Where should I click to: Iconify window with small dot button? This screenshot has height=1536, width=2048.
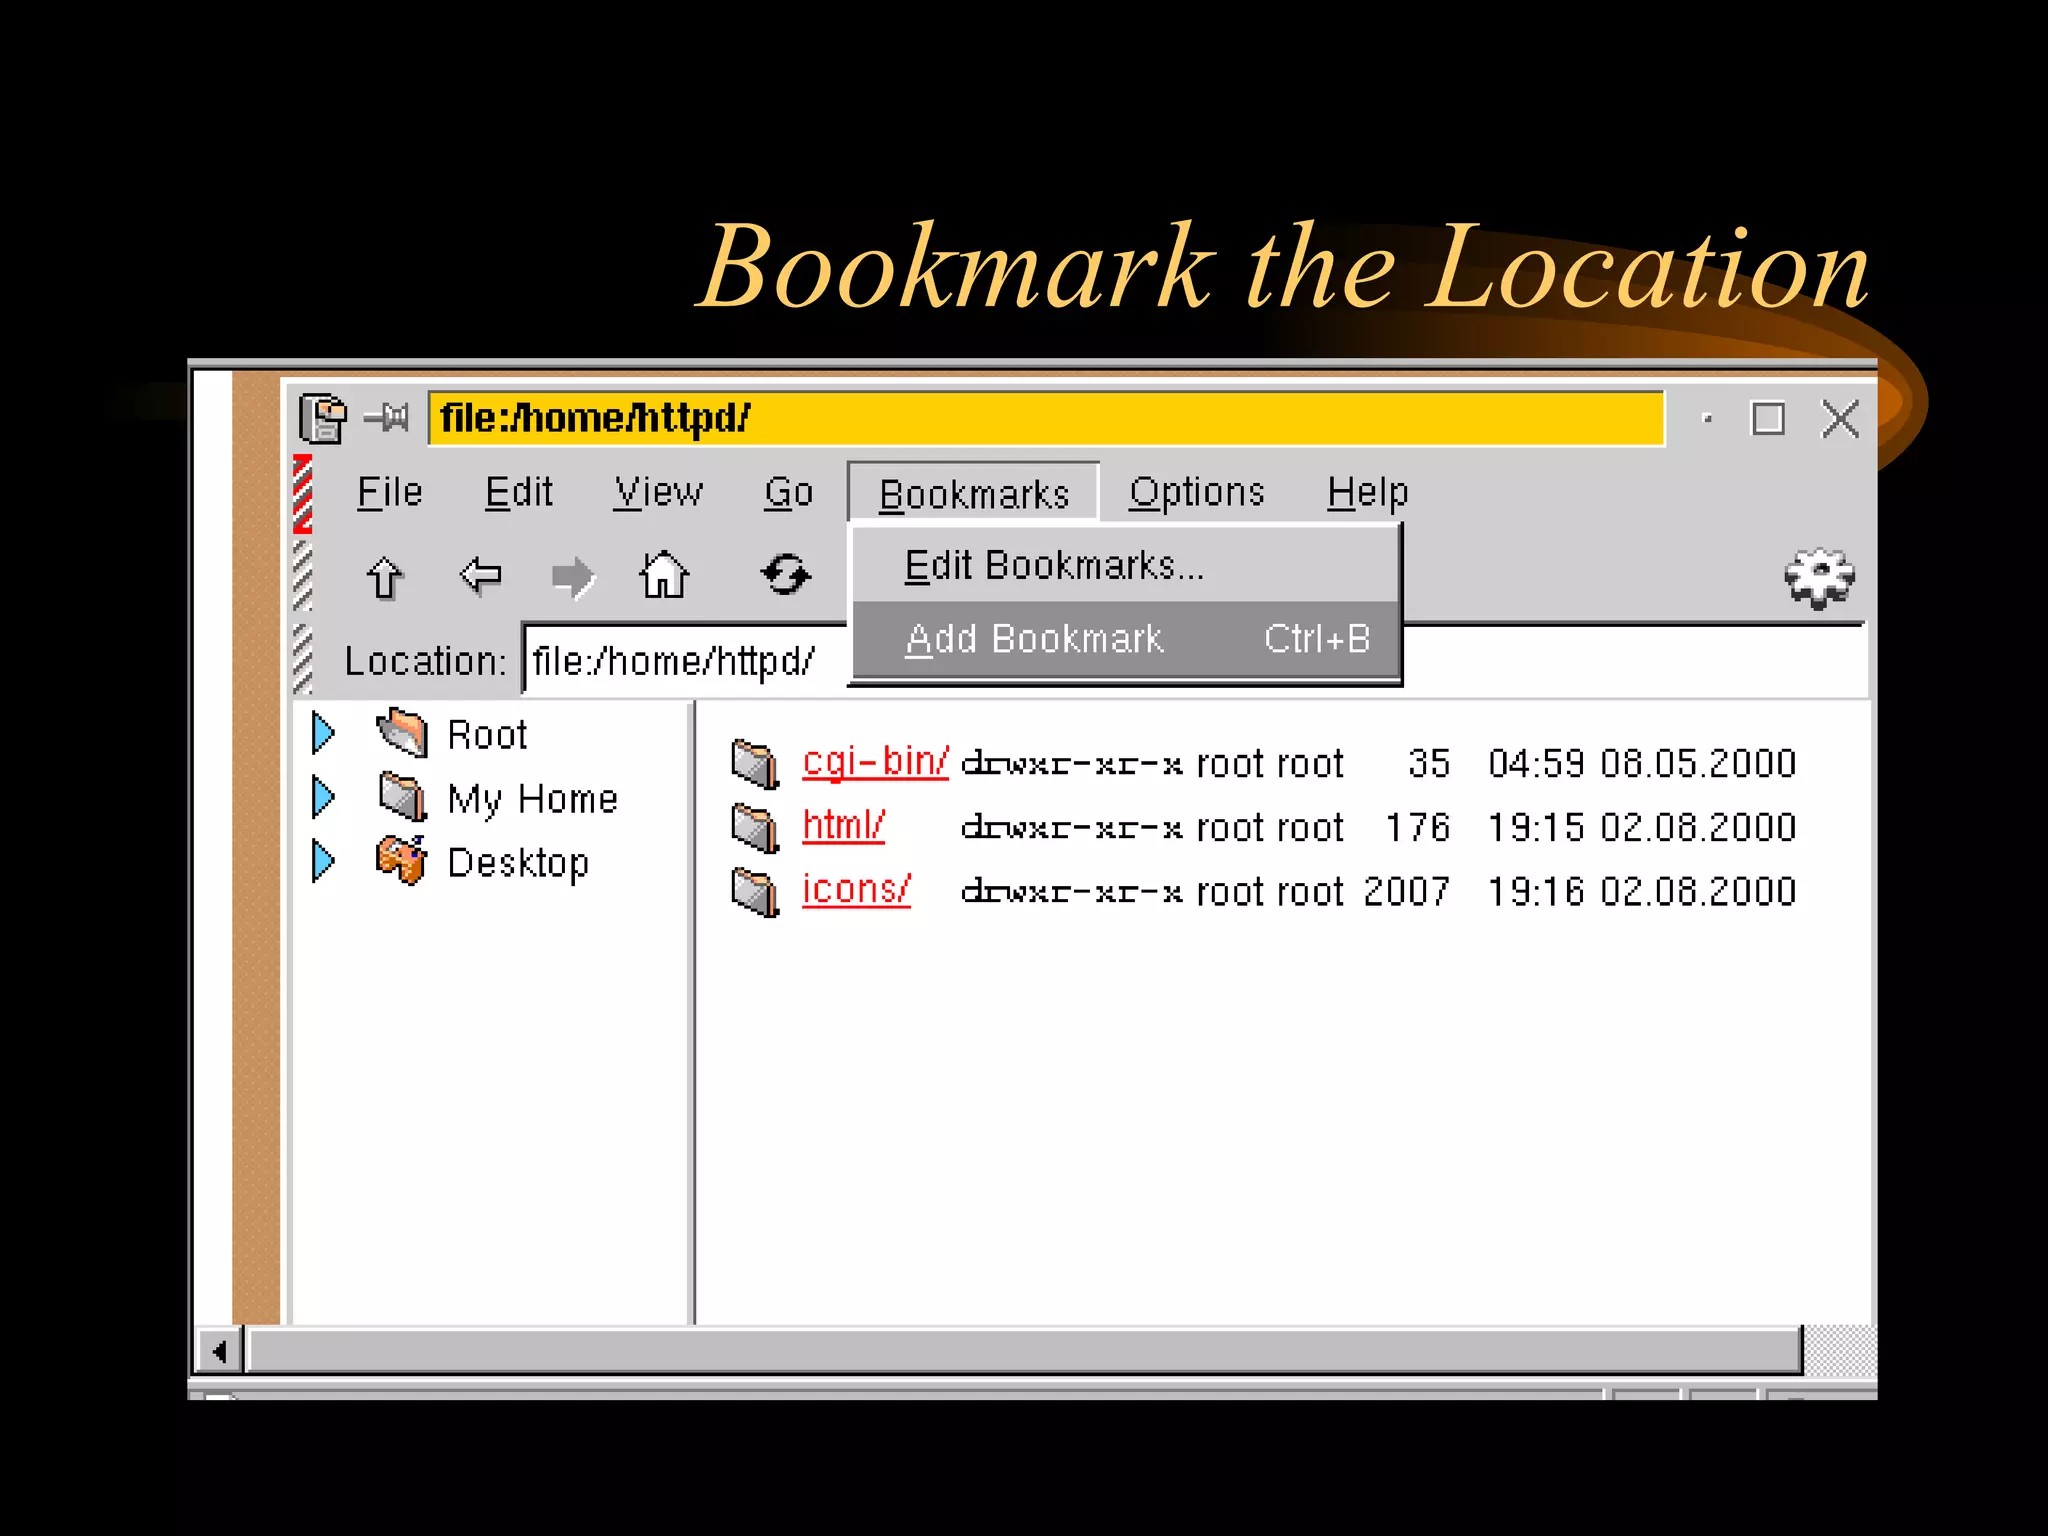pos(1707,419)
